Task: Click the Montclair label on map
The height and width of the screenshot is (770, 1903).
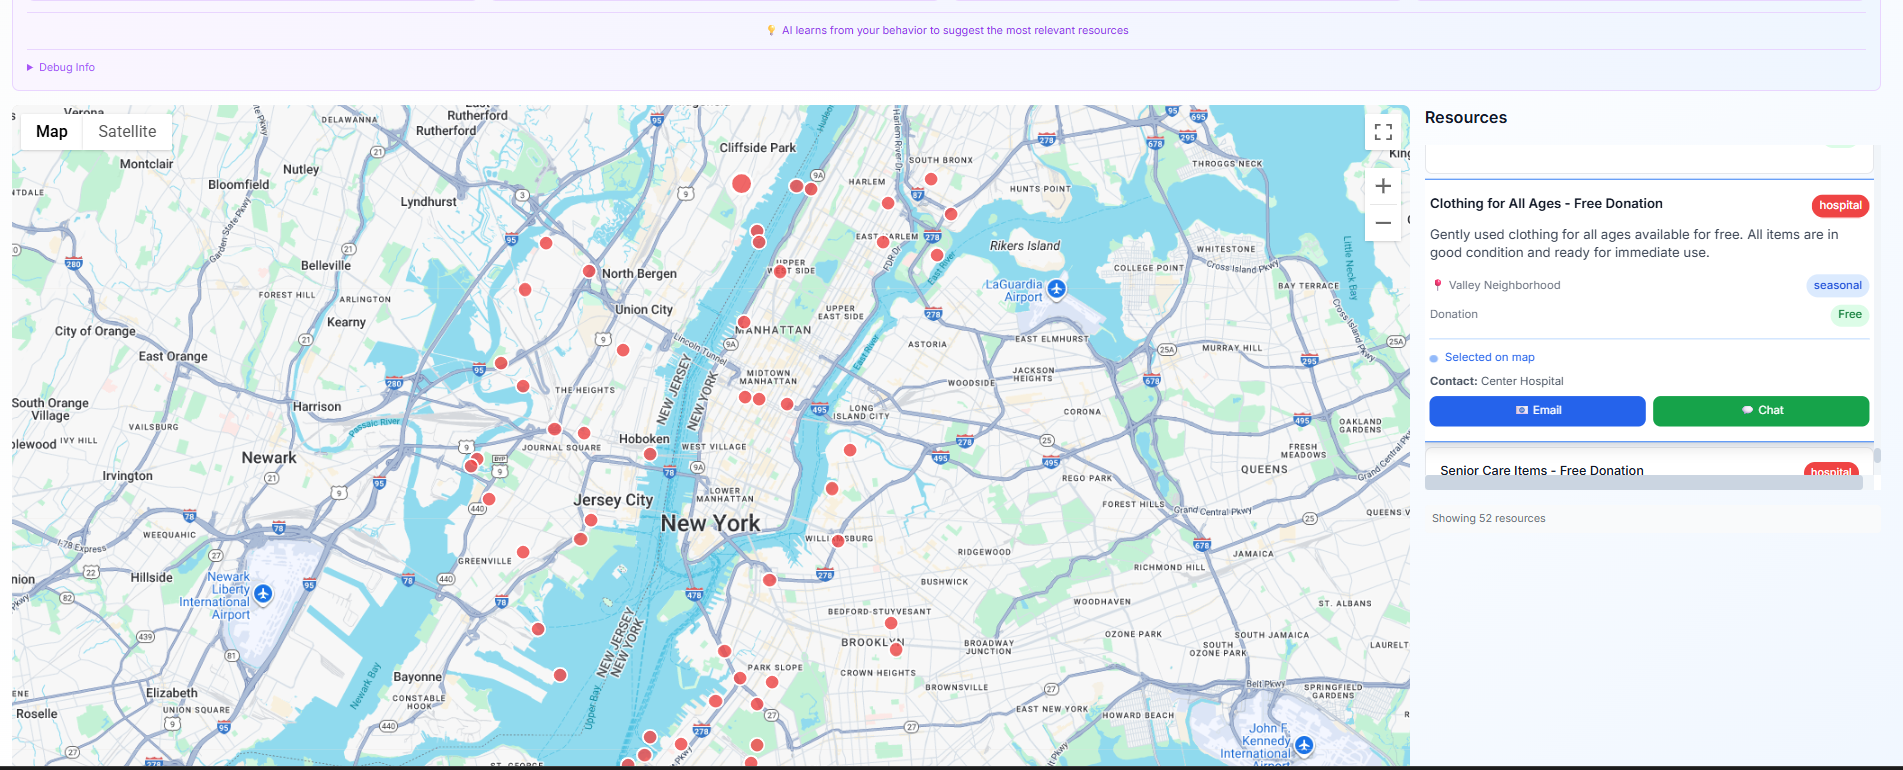Action: click(146, 164)
